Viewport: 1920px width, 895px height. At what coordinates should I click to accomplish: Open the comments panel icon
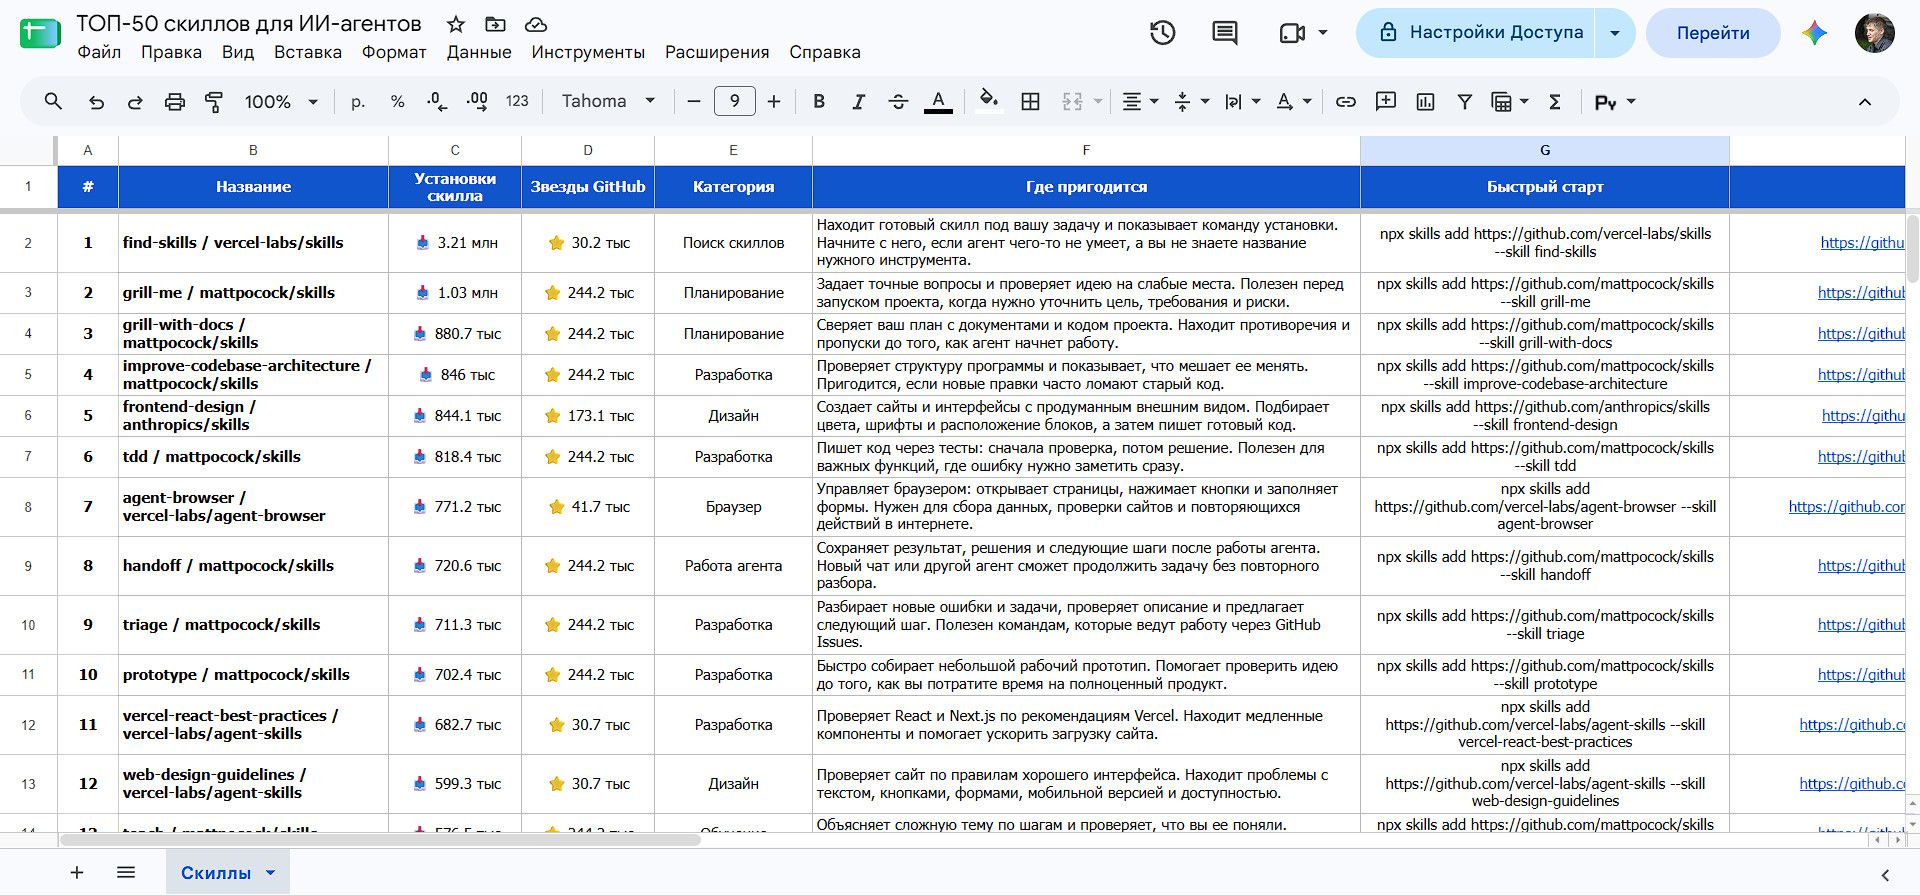click(1225, 33)
